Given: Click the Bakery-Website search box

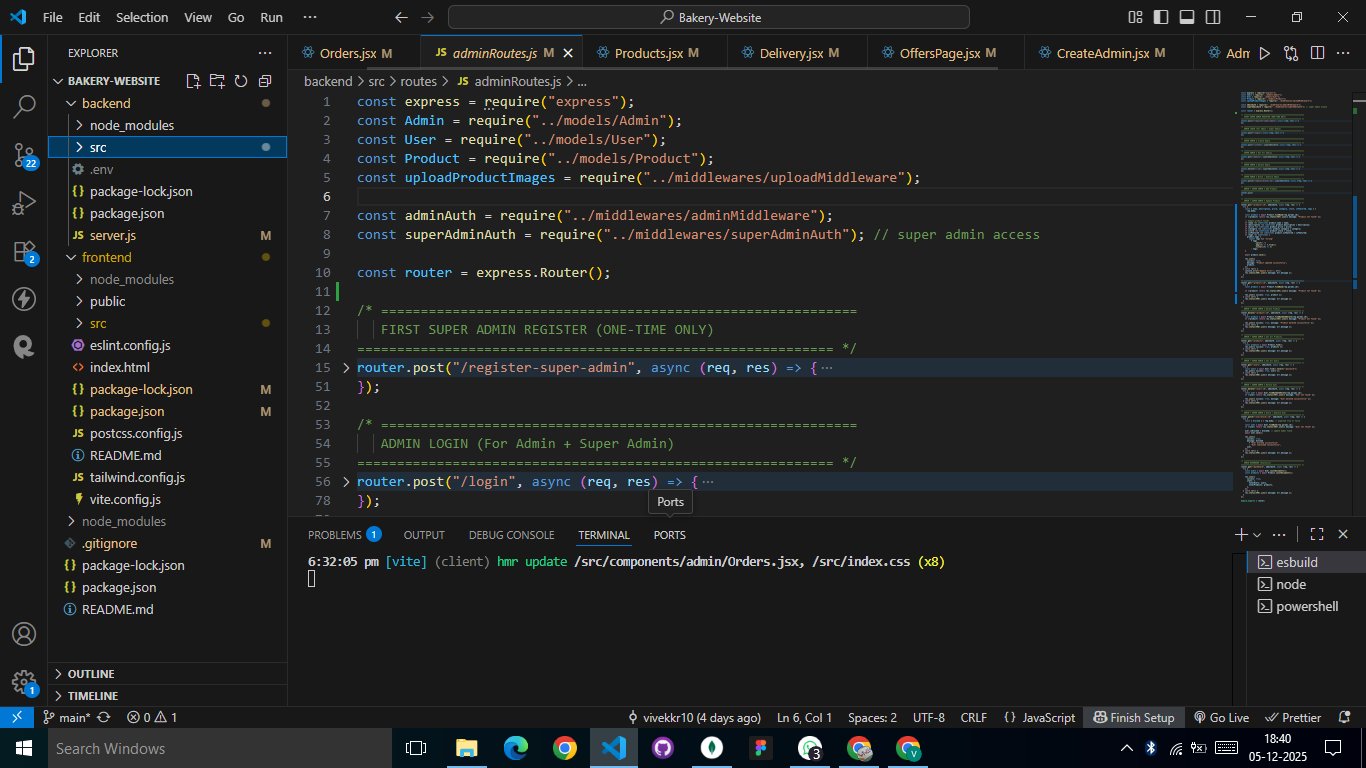Looking at the screenshot, I should (708, 18).
